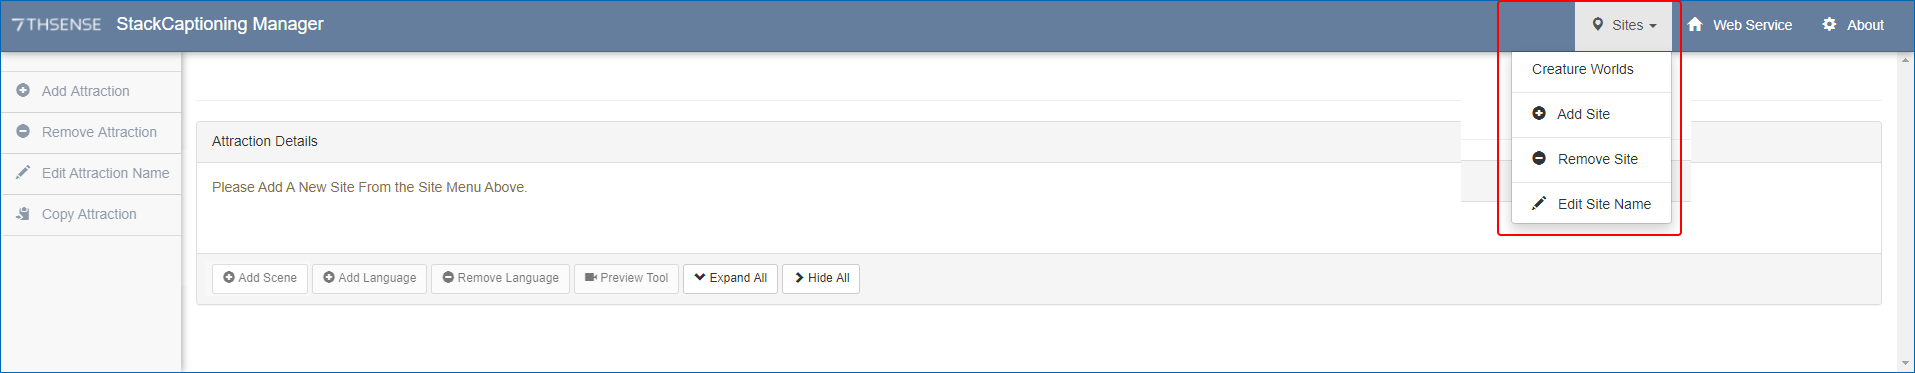The height and width of the screenshot is (373, 1915).
Task: Click the home icon beside Web Service
Action: (x=1695, y=24)
